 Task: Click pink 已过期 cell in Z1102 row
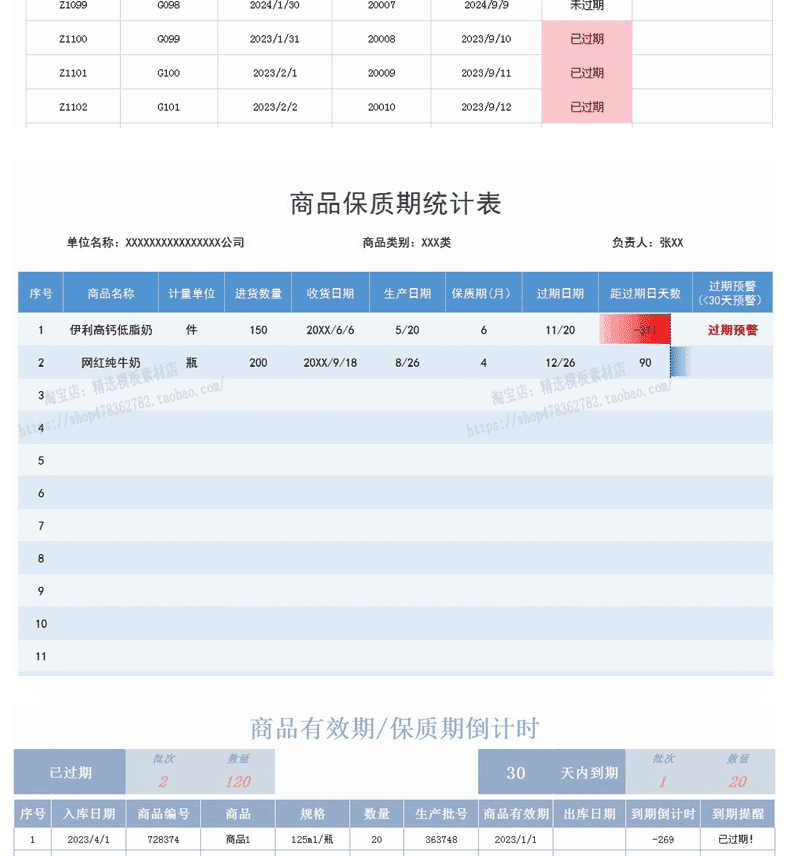587,106
